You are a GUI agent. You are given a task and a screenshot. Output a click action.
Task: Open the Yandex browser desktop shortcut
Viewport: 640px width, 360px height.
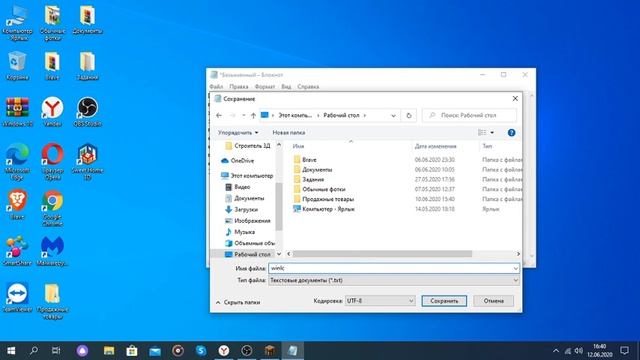pyautogui.click(x=52, y=111)
